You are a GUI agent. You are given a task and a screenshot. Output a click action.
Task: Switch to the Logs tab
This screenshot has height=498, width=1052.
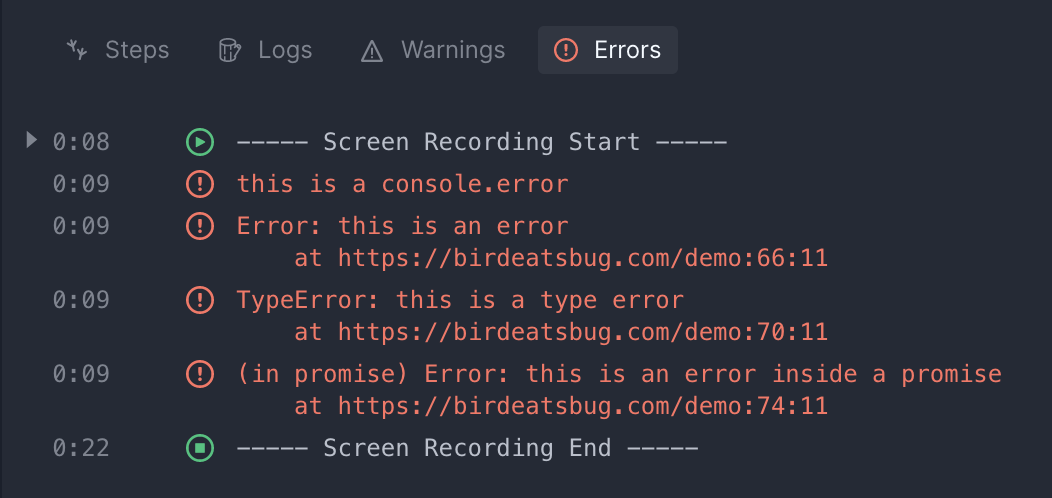tap(266, 50)
